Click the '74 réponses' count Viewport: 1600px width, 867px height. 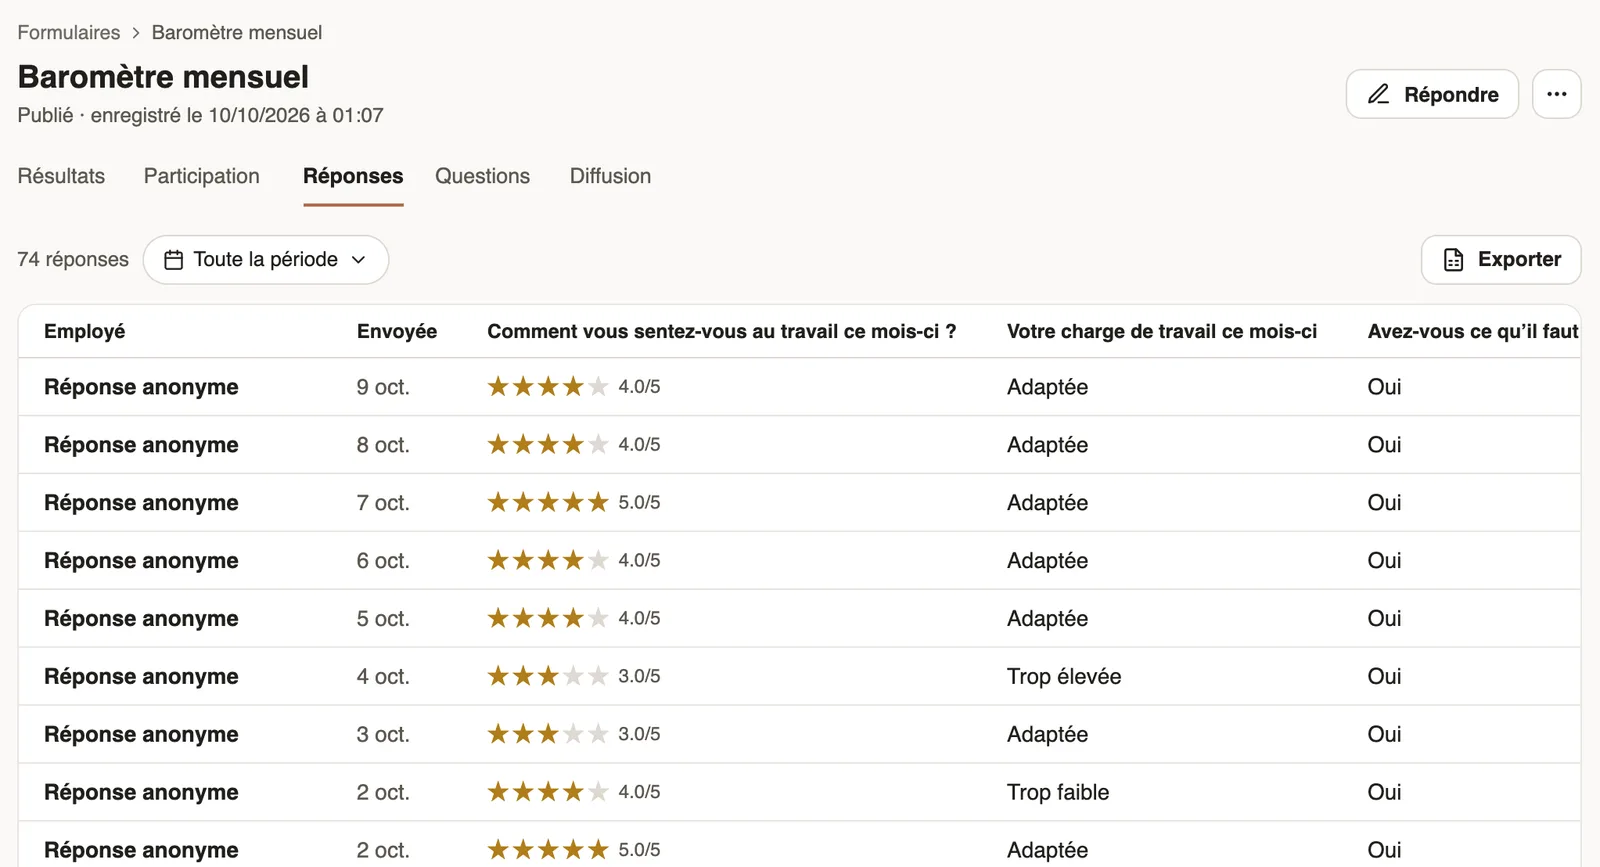pyautogui.click(x=73, y=260)
